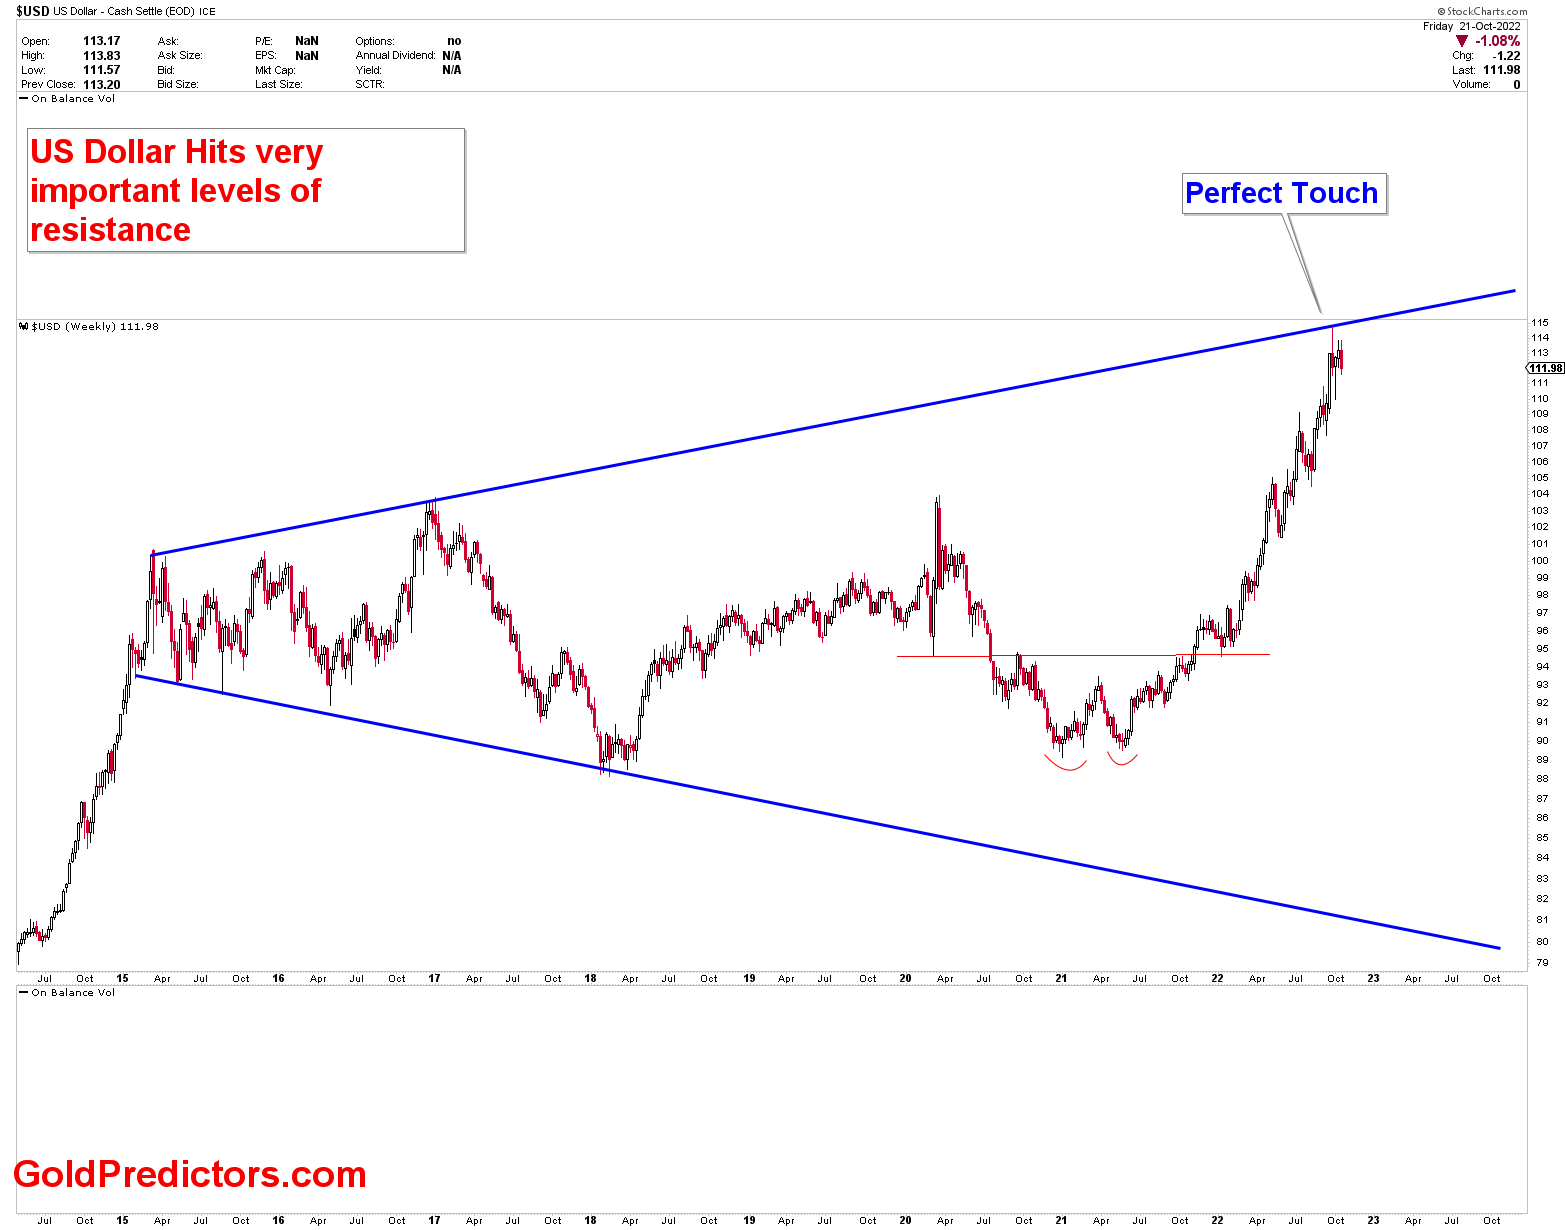Click the lower 'On Balance Vol' legend
1565x1230 pixels.
coord(67,993)
